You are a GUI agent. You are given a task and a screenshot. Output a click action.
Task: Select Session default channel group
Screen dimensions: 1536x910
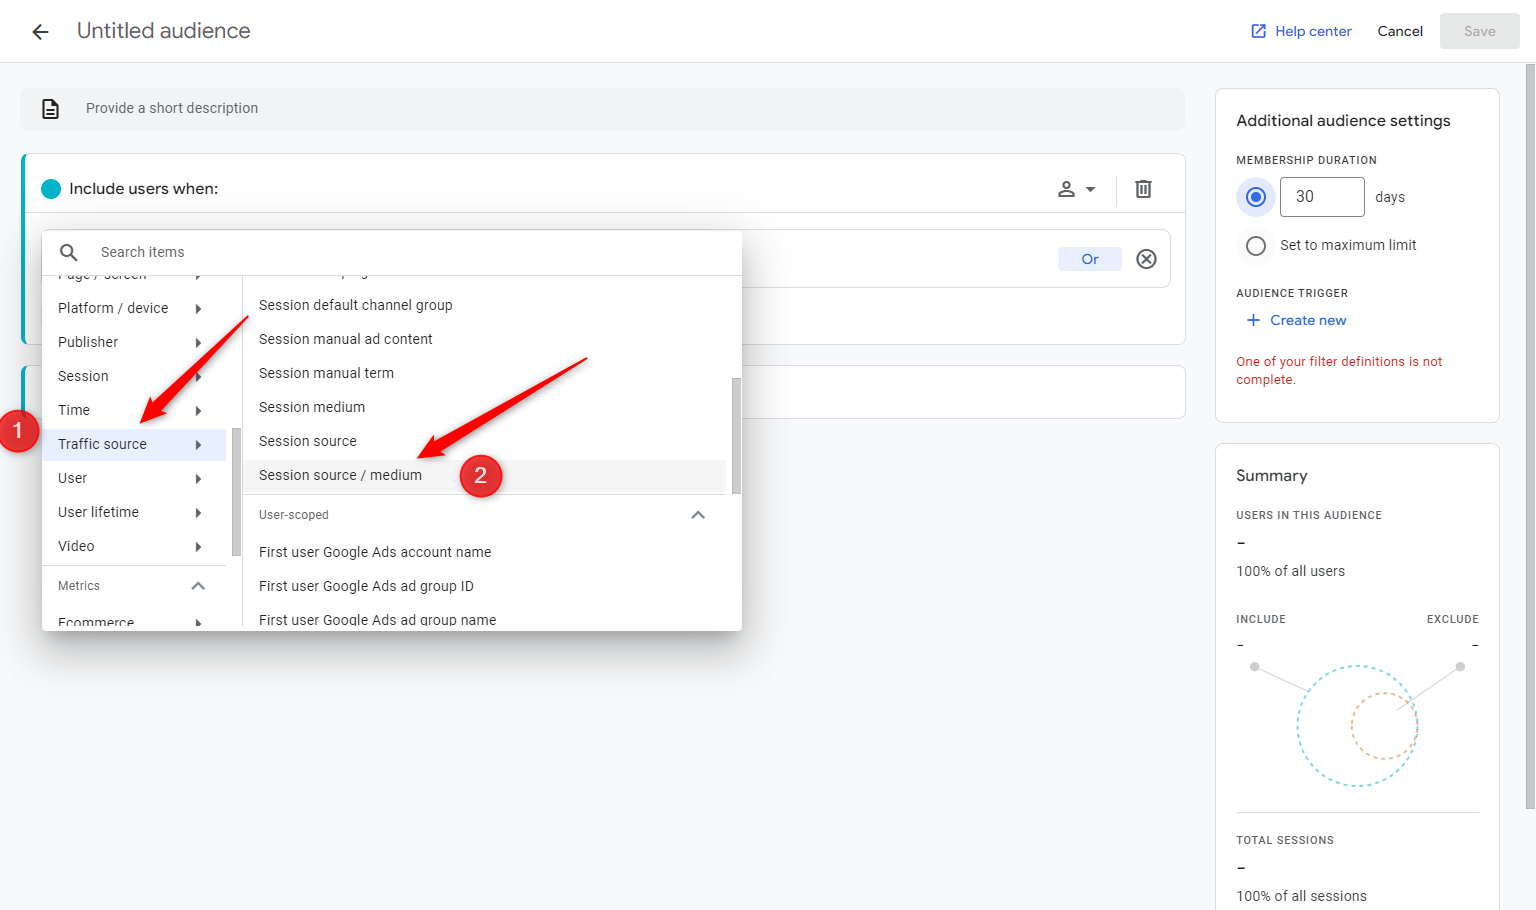pyautogui.click(x=355, y=305)
